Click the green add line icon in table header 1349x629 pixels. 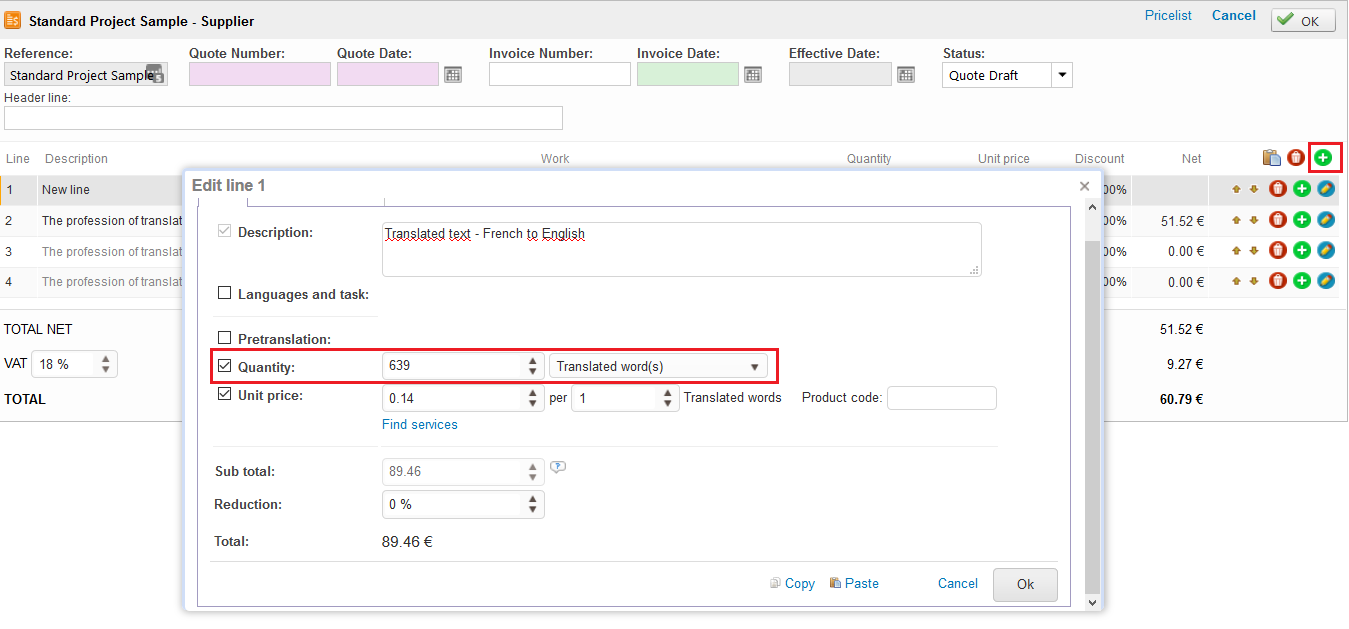click(1323, 157)
